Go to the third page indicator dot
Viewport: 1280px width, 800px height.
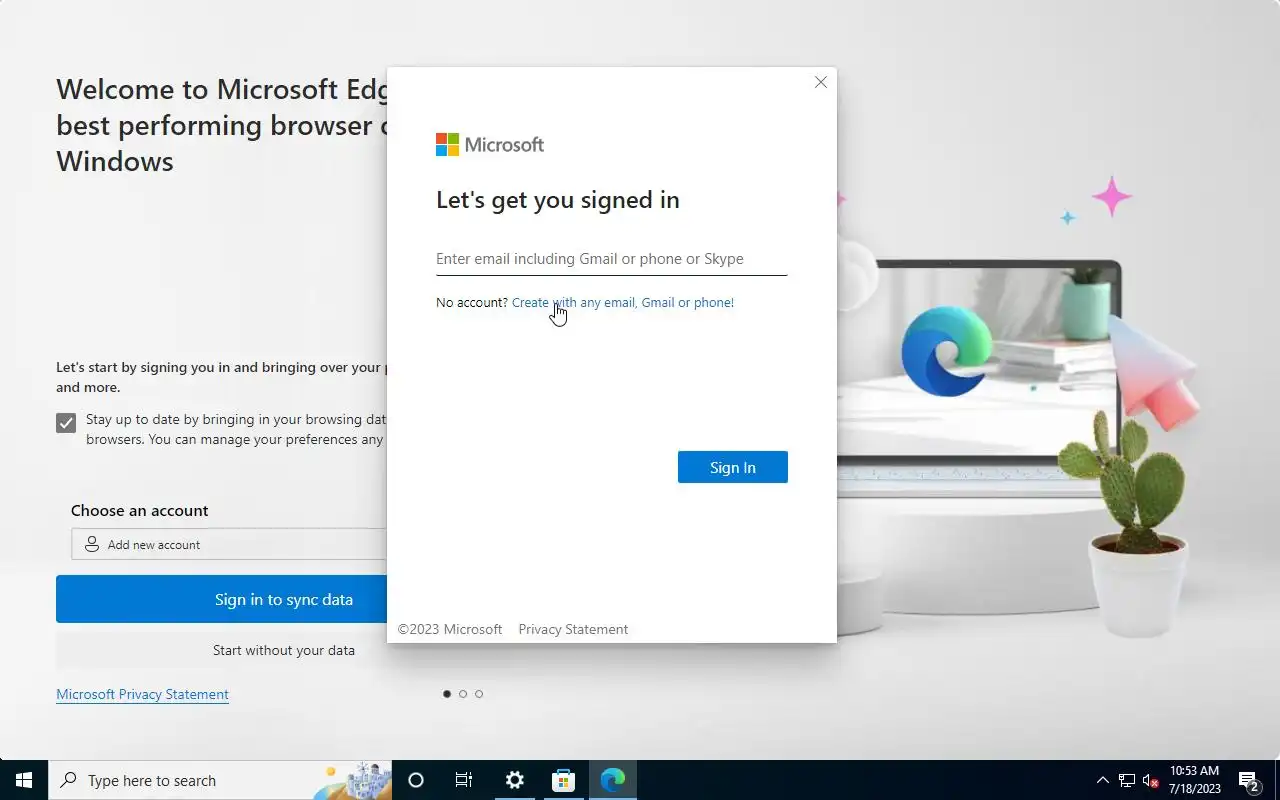coord(479,694)
